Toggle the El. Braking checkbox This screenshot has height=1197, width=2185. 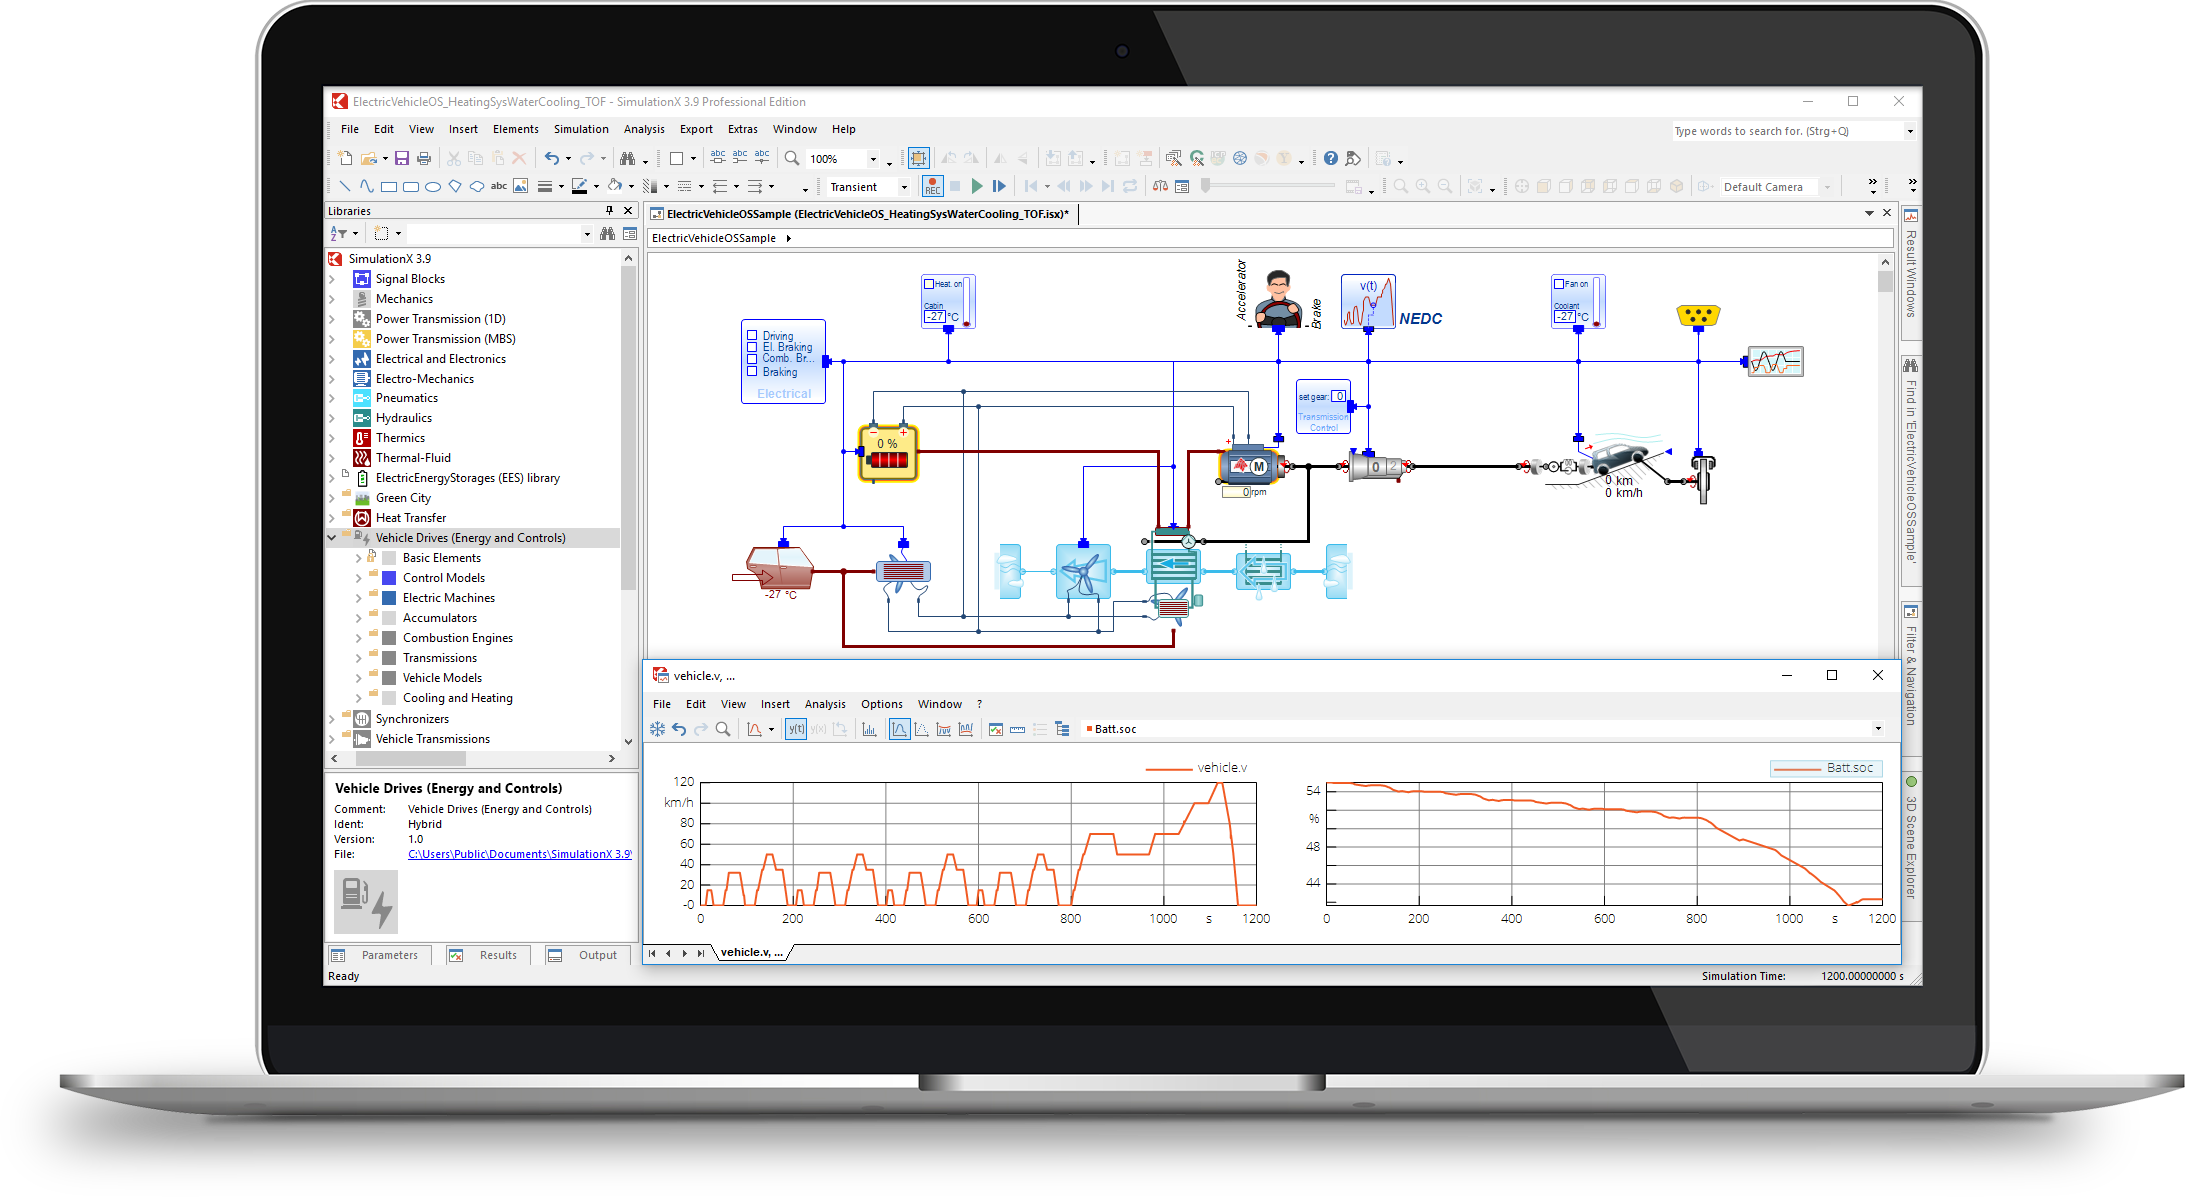coord(751,348)
